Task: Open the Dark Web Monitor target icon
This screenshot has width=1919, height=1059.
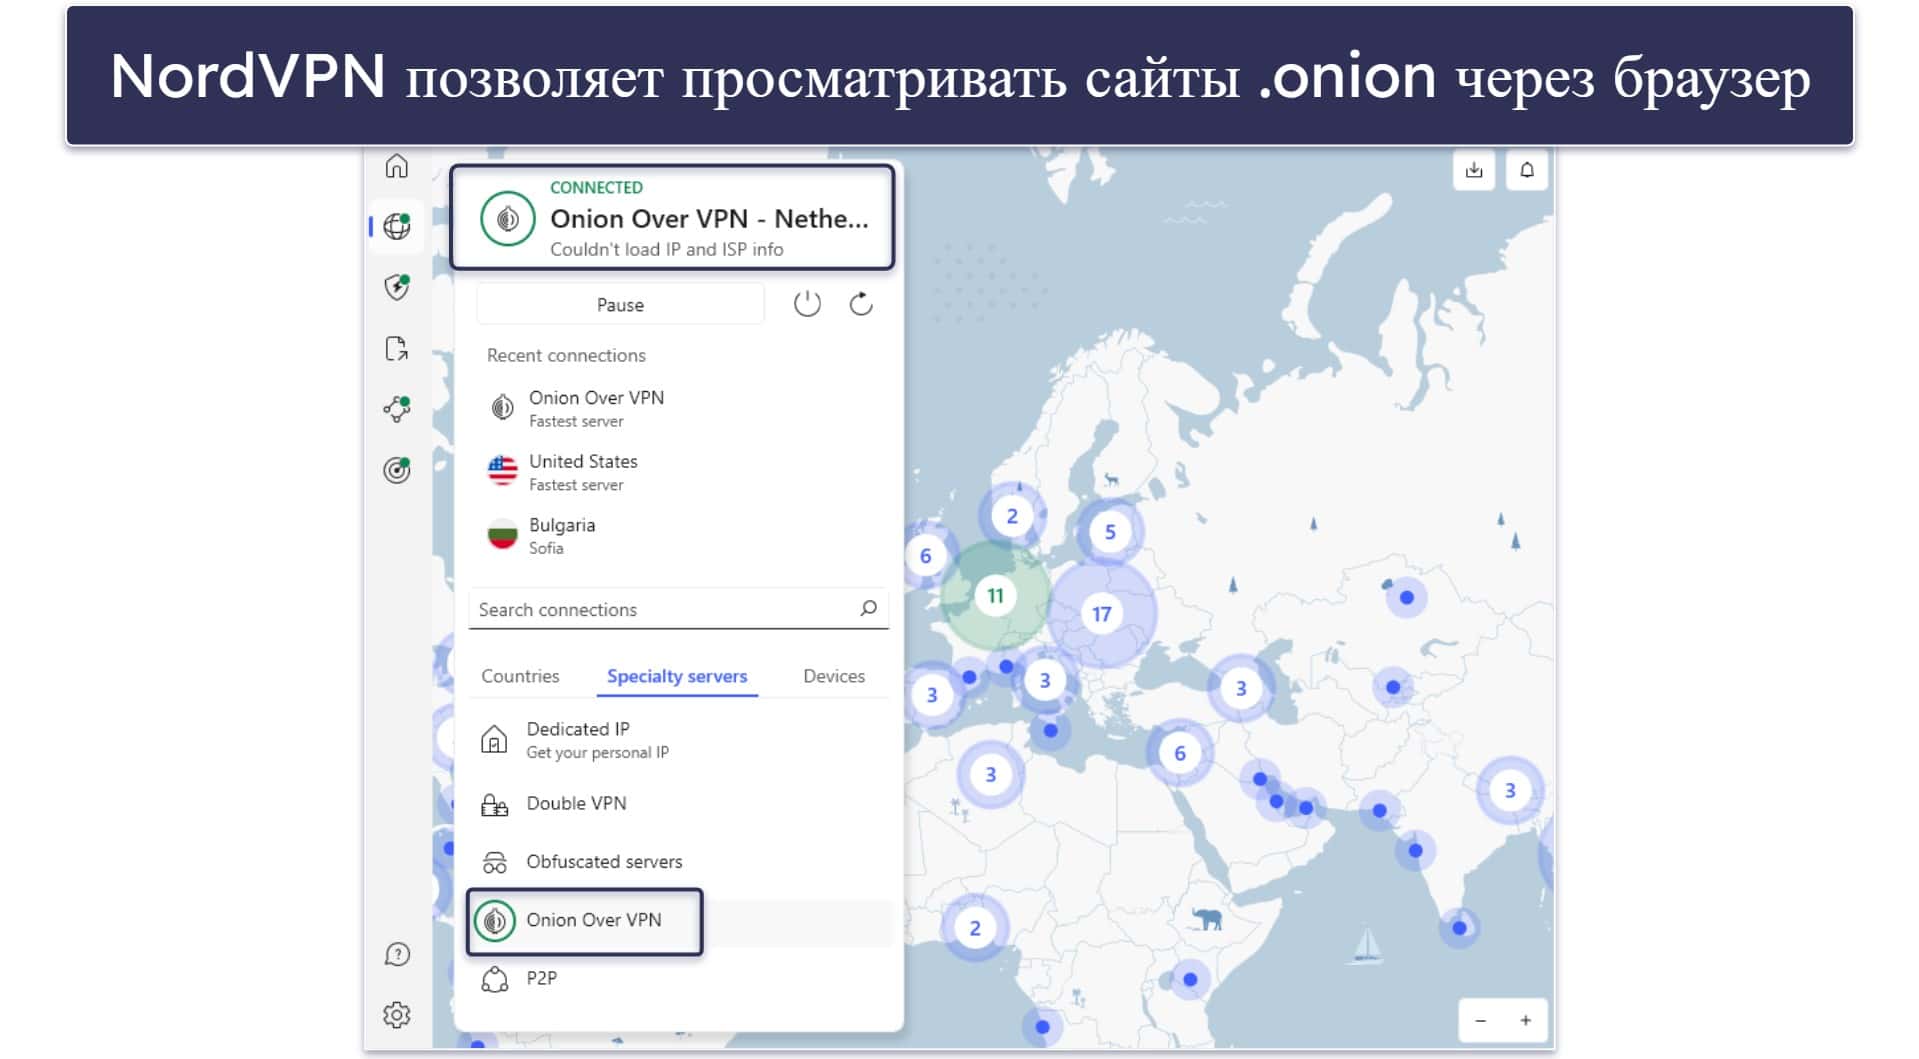Action: 397,470
